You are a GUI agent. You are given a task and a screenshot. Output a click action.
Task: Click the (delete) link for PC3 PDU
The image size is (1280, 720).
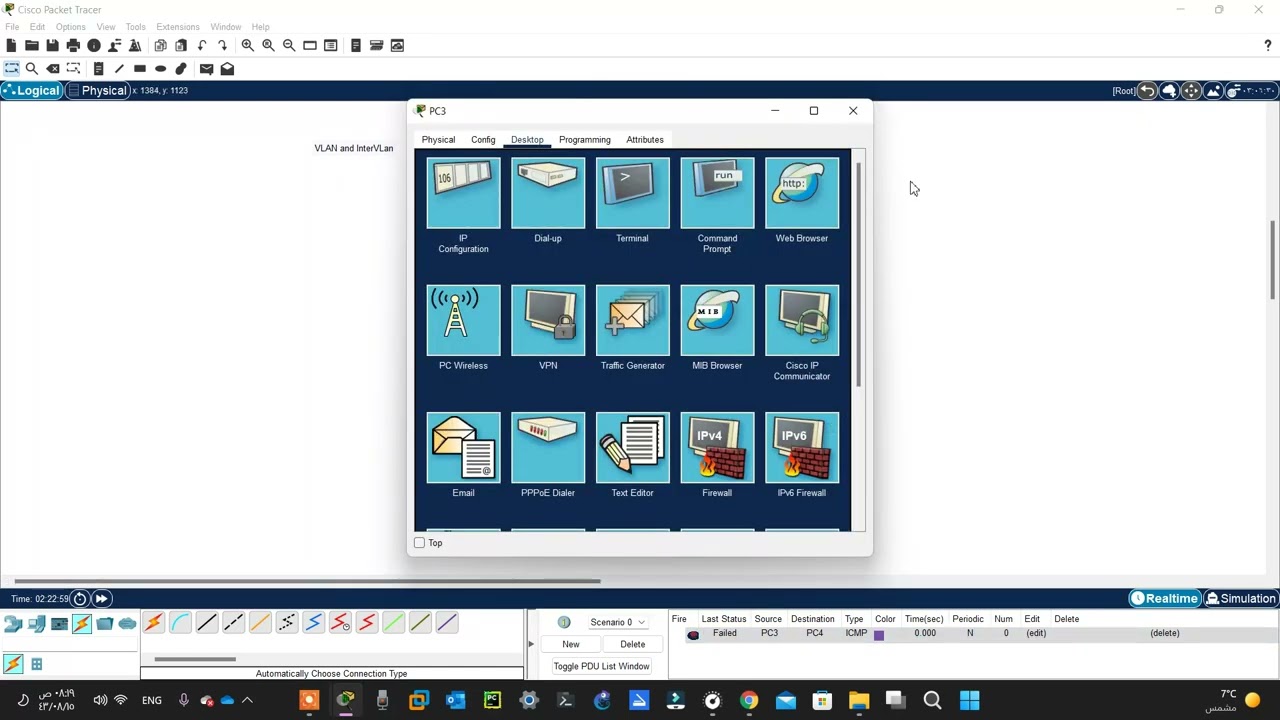click(1165, 633)
